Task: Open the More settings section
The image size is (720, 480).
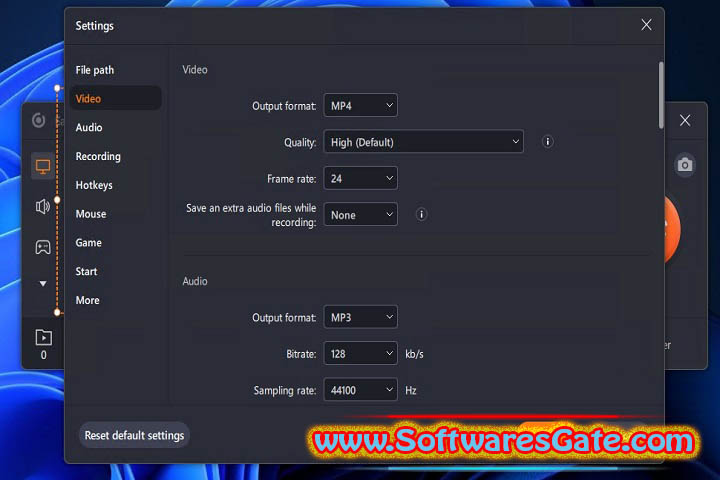Action: point(87,300)
